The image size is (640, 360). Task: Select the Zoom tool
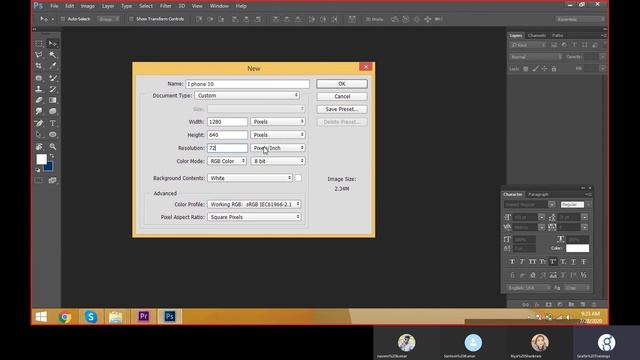[x=53, y=147]
